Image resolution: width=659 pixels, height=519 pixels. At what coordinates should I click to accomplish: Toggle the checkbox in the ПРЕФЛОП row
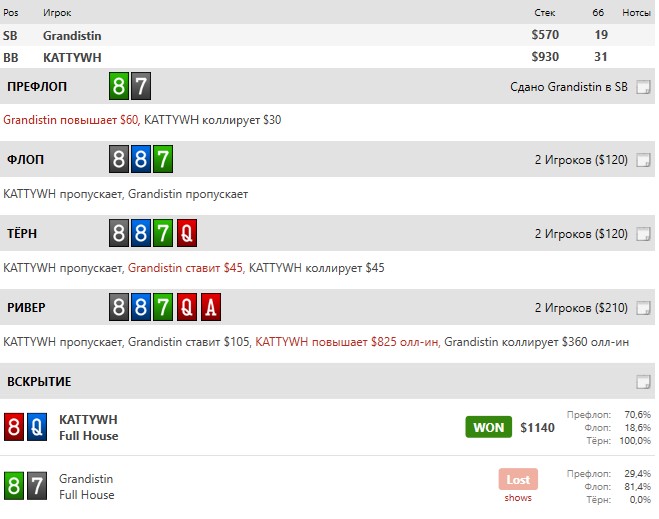[x=643, y=87]
